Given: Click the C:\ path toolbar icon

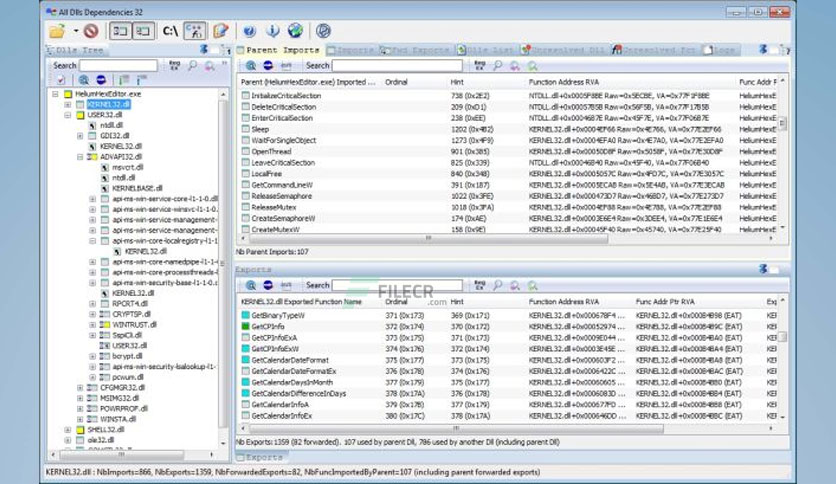Looking at the screenshot, I should pos(170,31).
